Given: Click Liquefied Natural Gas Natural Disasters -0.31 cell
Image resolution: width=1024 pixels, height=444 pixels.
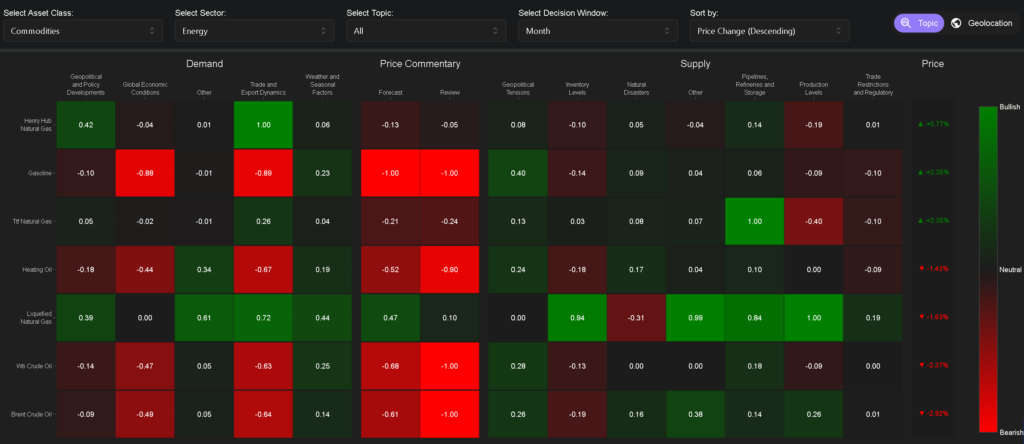Looking at the screenshot, I should click(x=636, y=317).
